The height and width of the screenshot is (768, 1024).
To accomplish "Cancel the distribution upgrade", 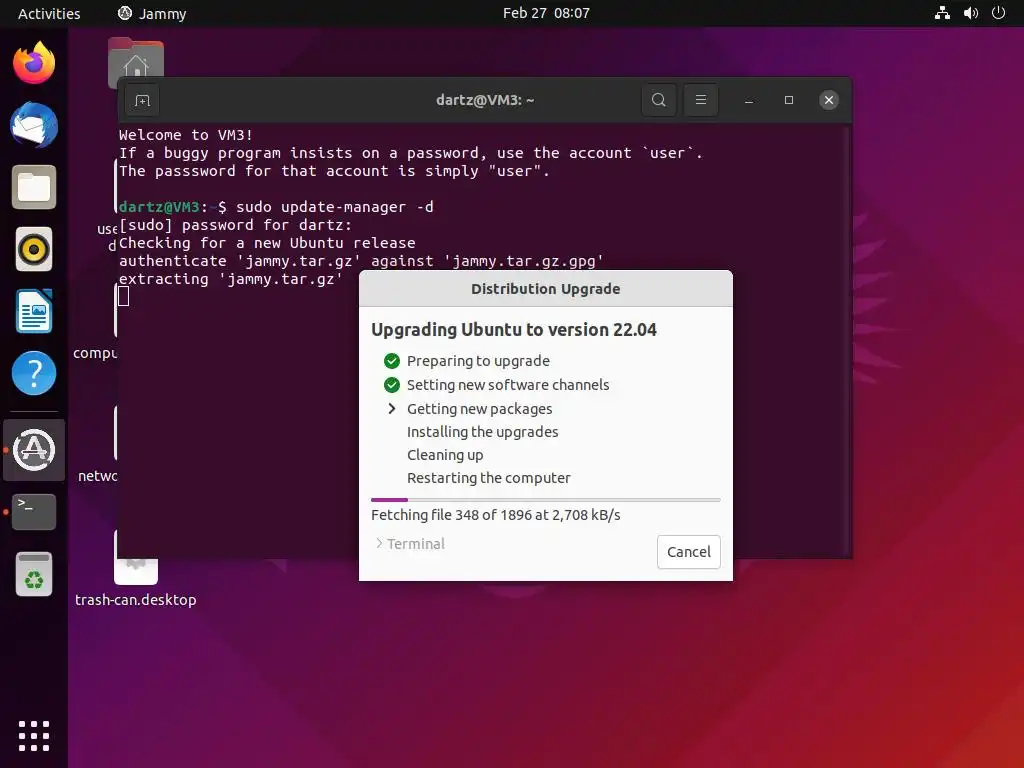I will pos(688,552).
